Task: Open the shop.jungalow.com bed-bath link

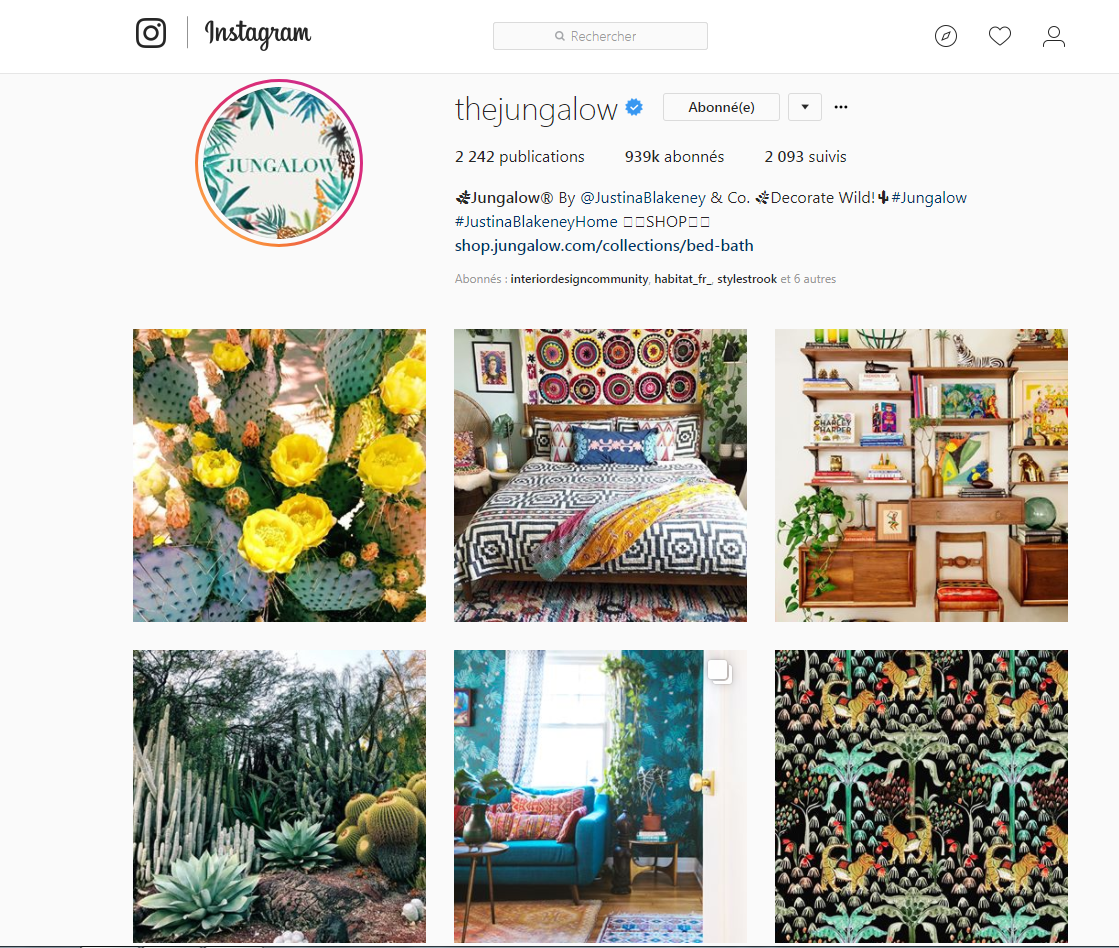Action: click(x=604, y=246)
